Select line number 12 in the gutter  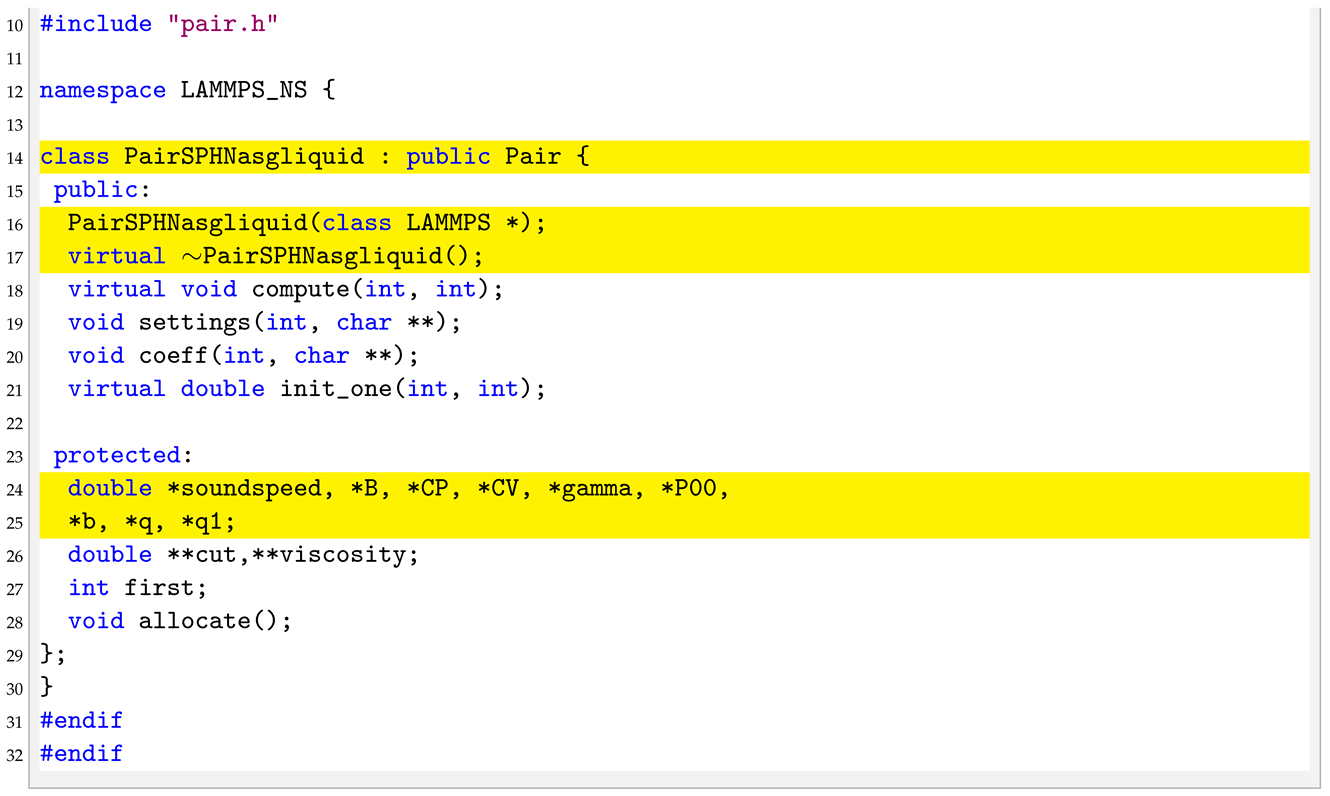[14, 91]
